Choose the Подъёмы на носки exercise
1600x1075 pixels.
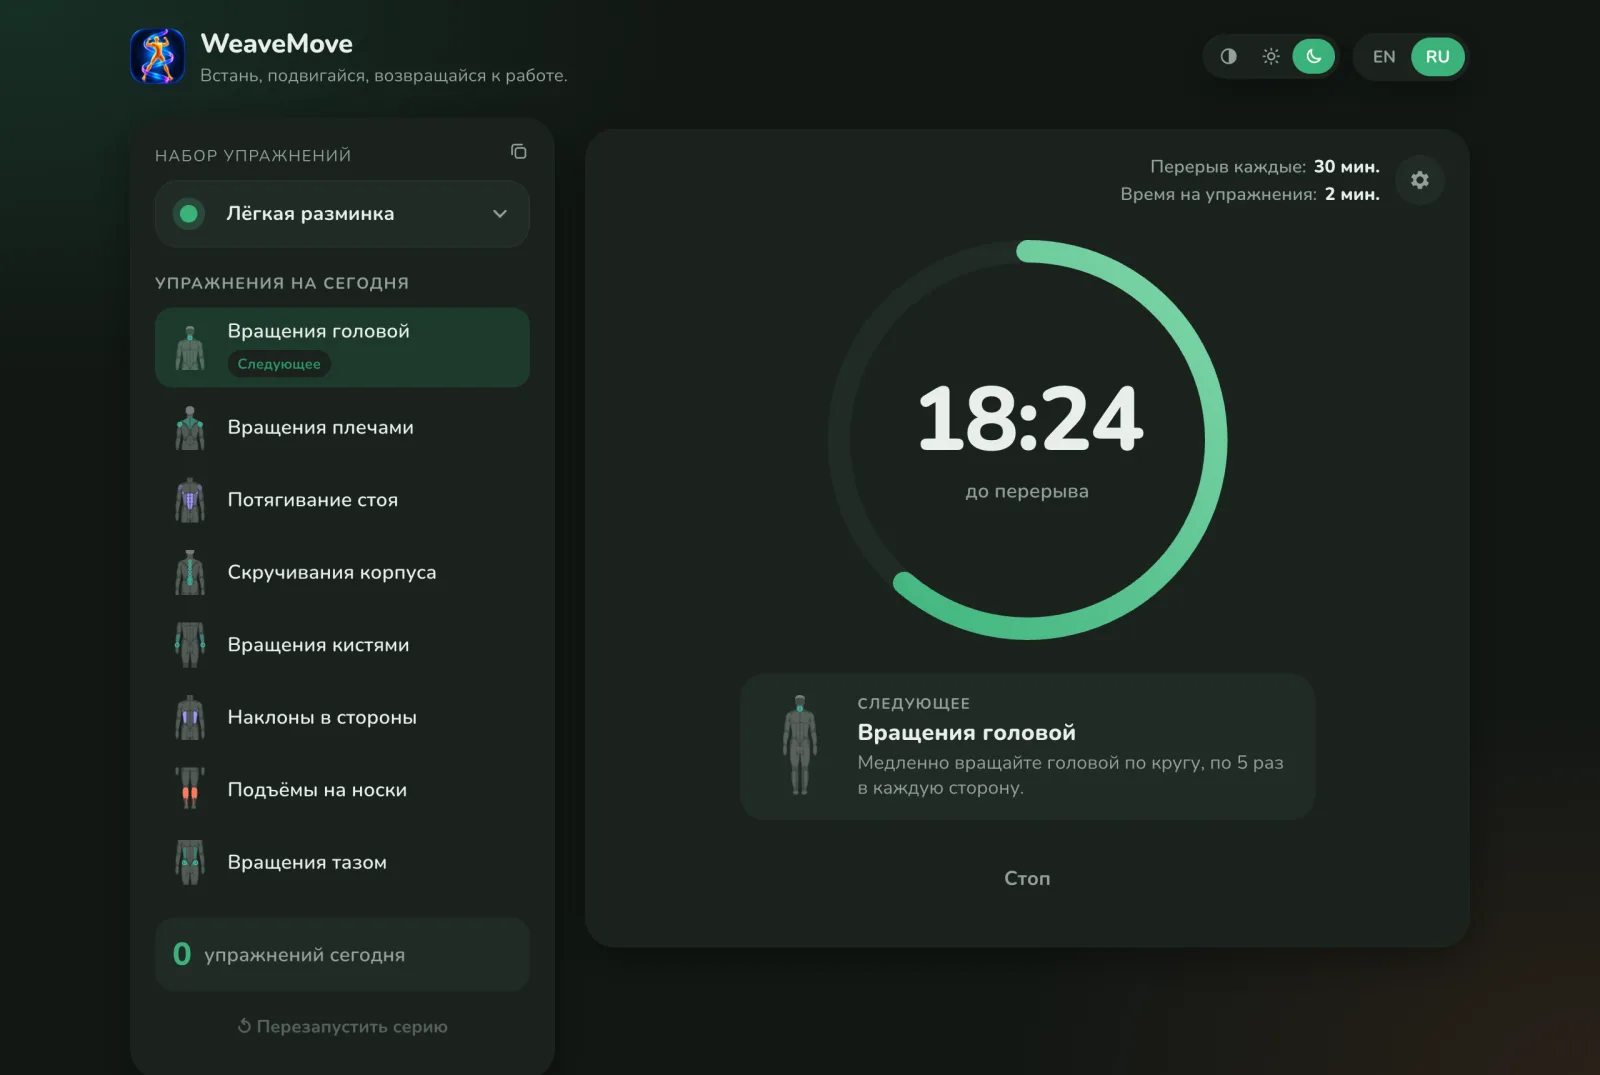342,790
